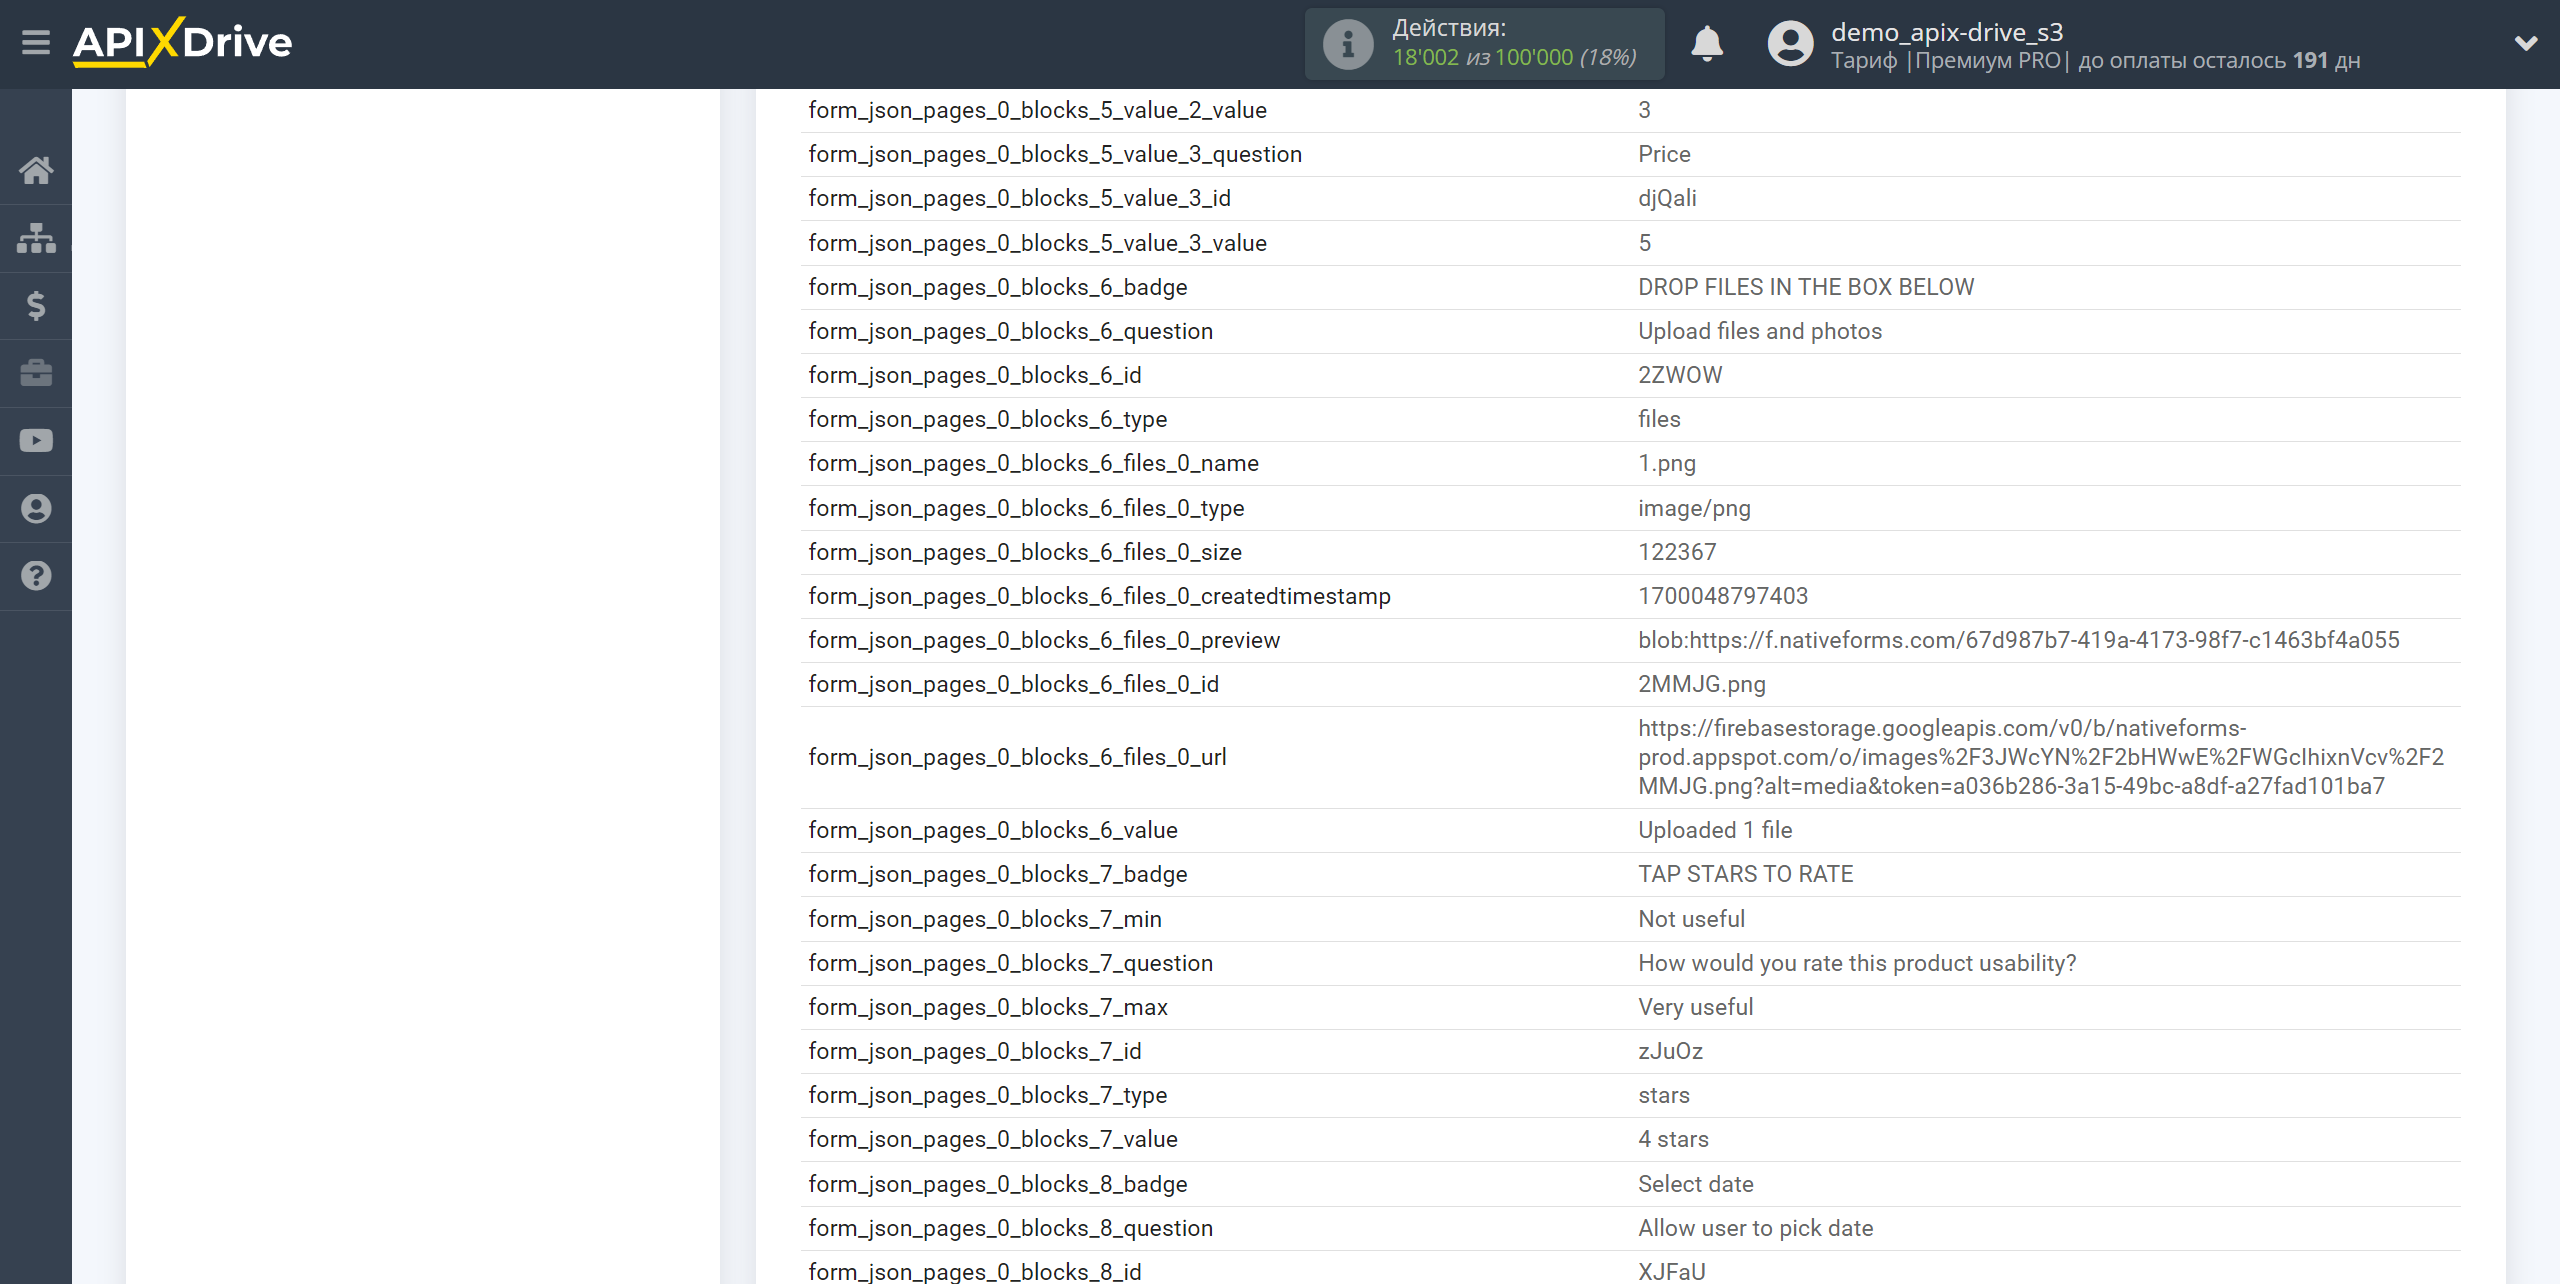Click the 'Very useful' value
The image size is (2560, 1284).
[1695, 1007]
